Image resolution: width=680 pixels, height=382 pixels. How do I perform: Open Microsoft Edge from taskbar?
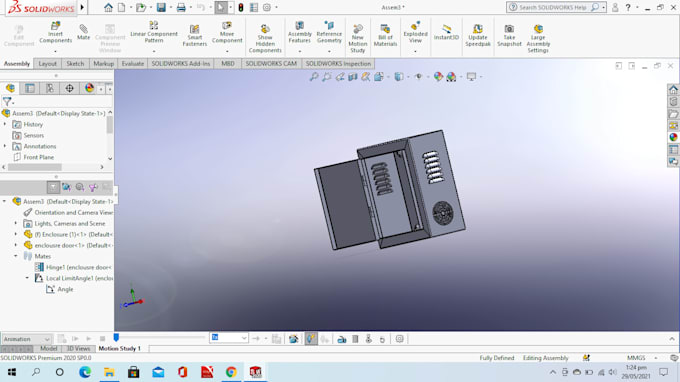point(85,372)
